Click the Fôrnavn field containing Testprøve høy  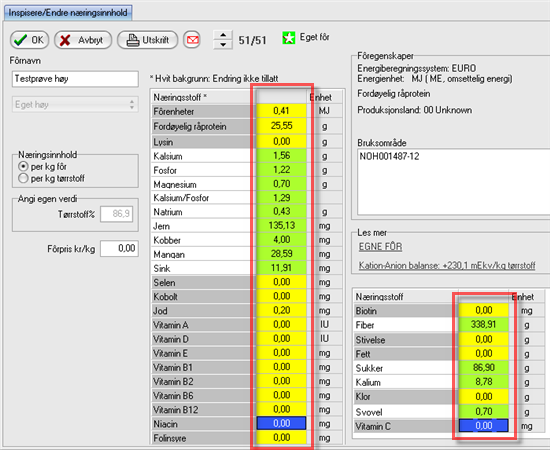[x=75, y=79]
